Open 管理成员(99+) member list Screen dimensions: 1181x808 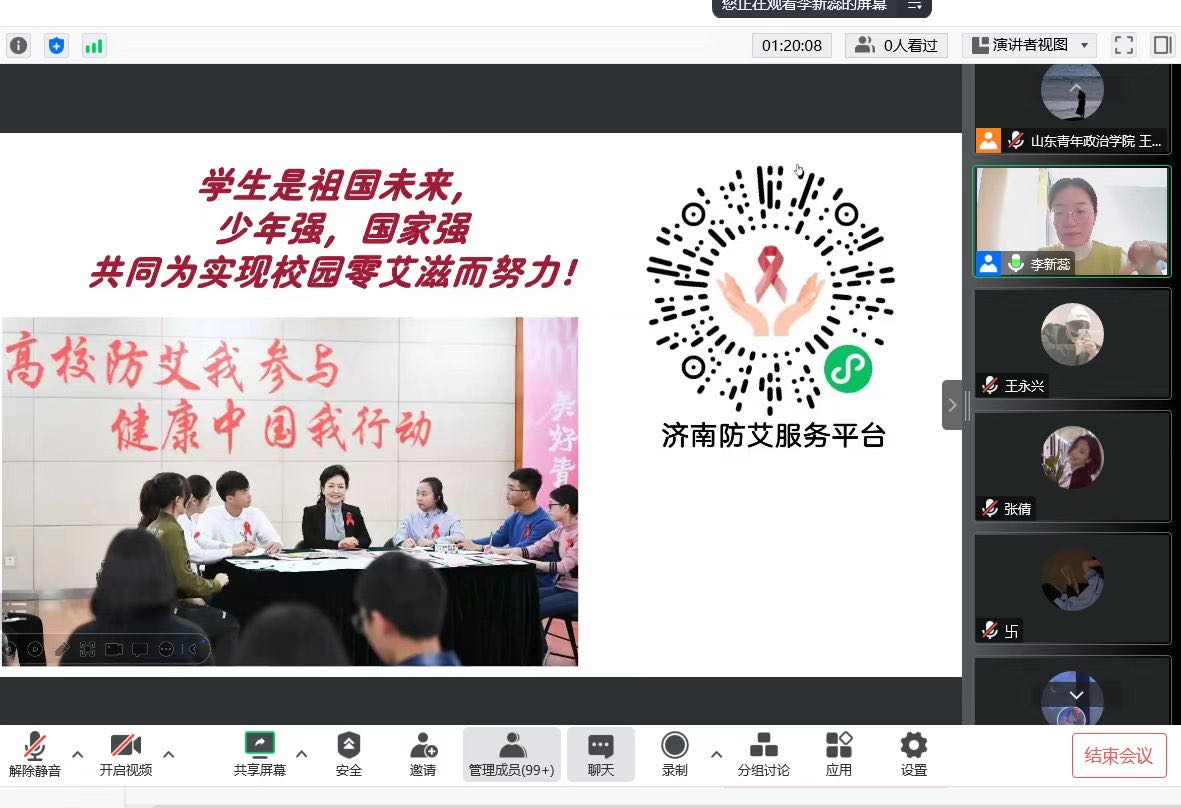(511, 754)
